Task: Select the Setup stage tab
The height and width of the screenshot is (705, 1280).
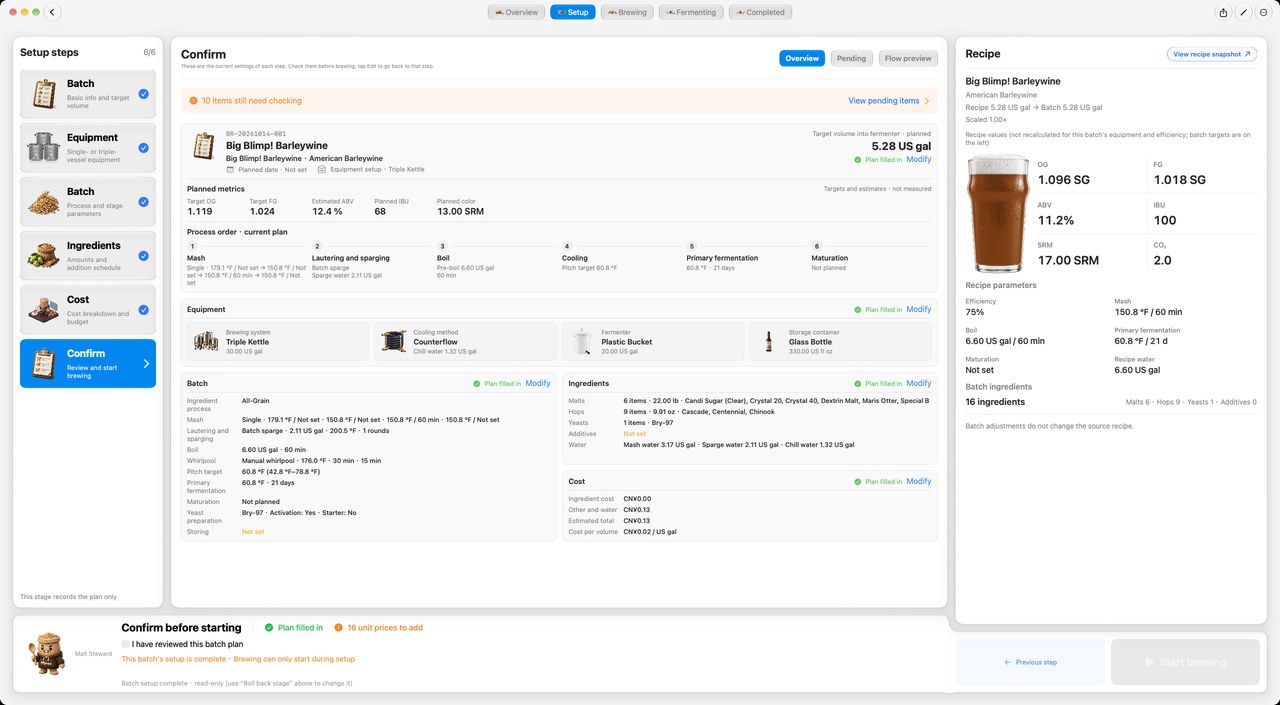Action: coord(573,12)
